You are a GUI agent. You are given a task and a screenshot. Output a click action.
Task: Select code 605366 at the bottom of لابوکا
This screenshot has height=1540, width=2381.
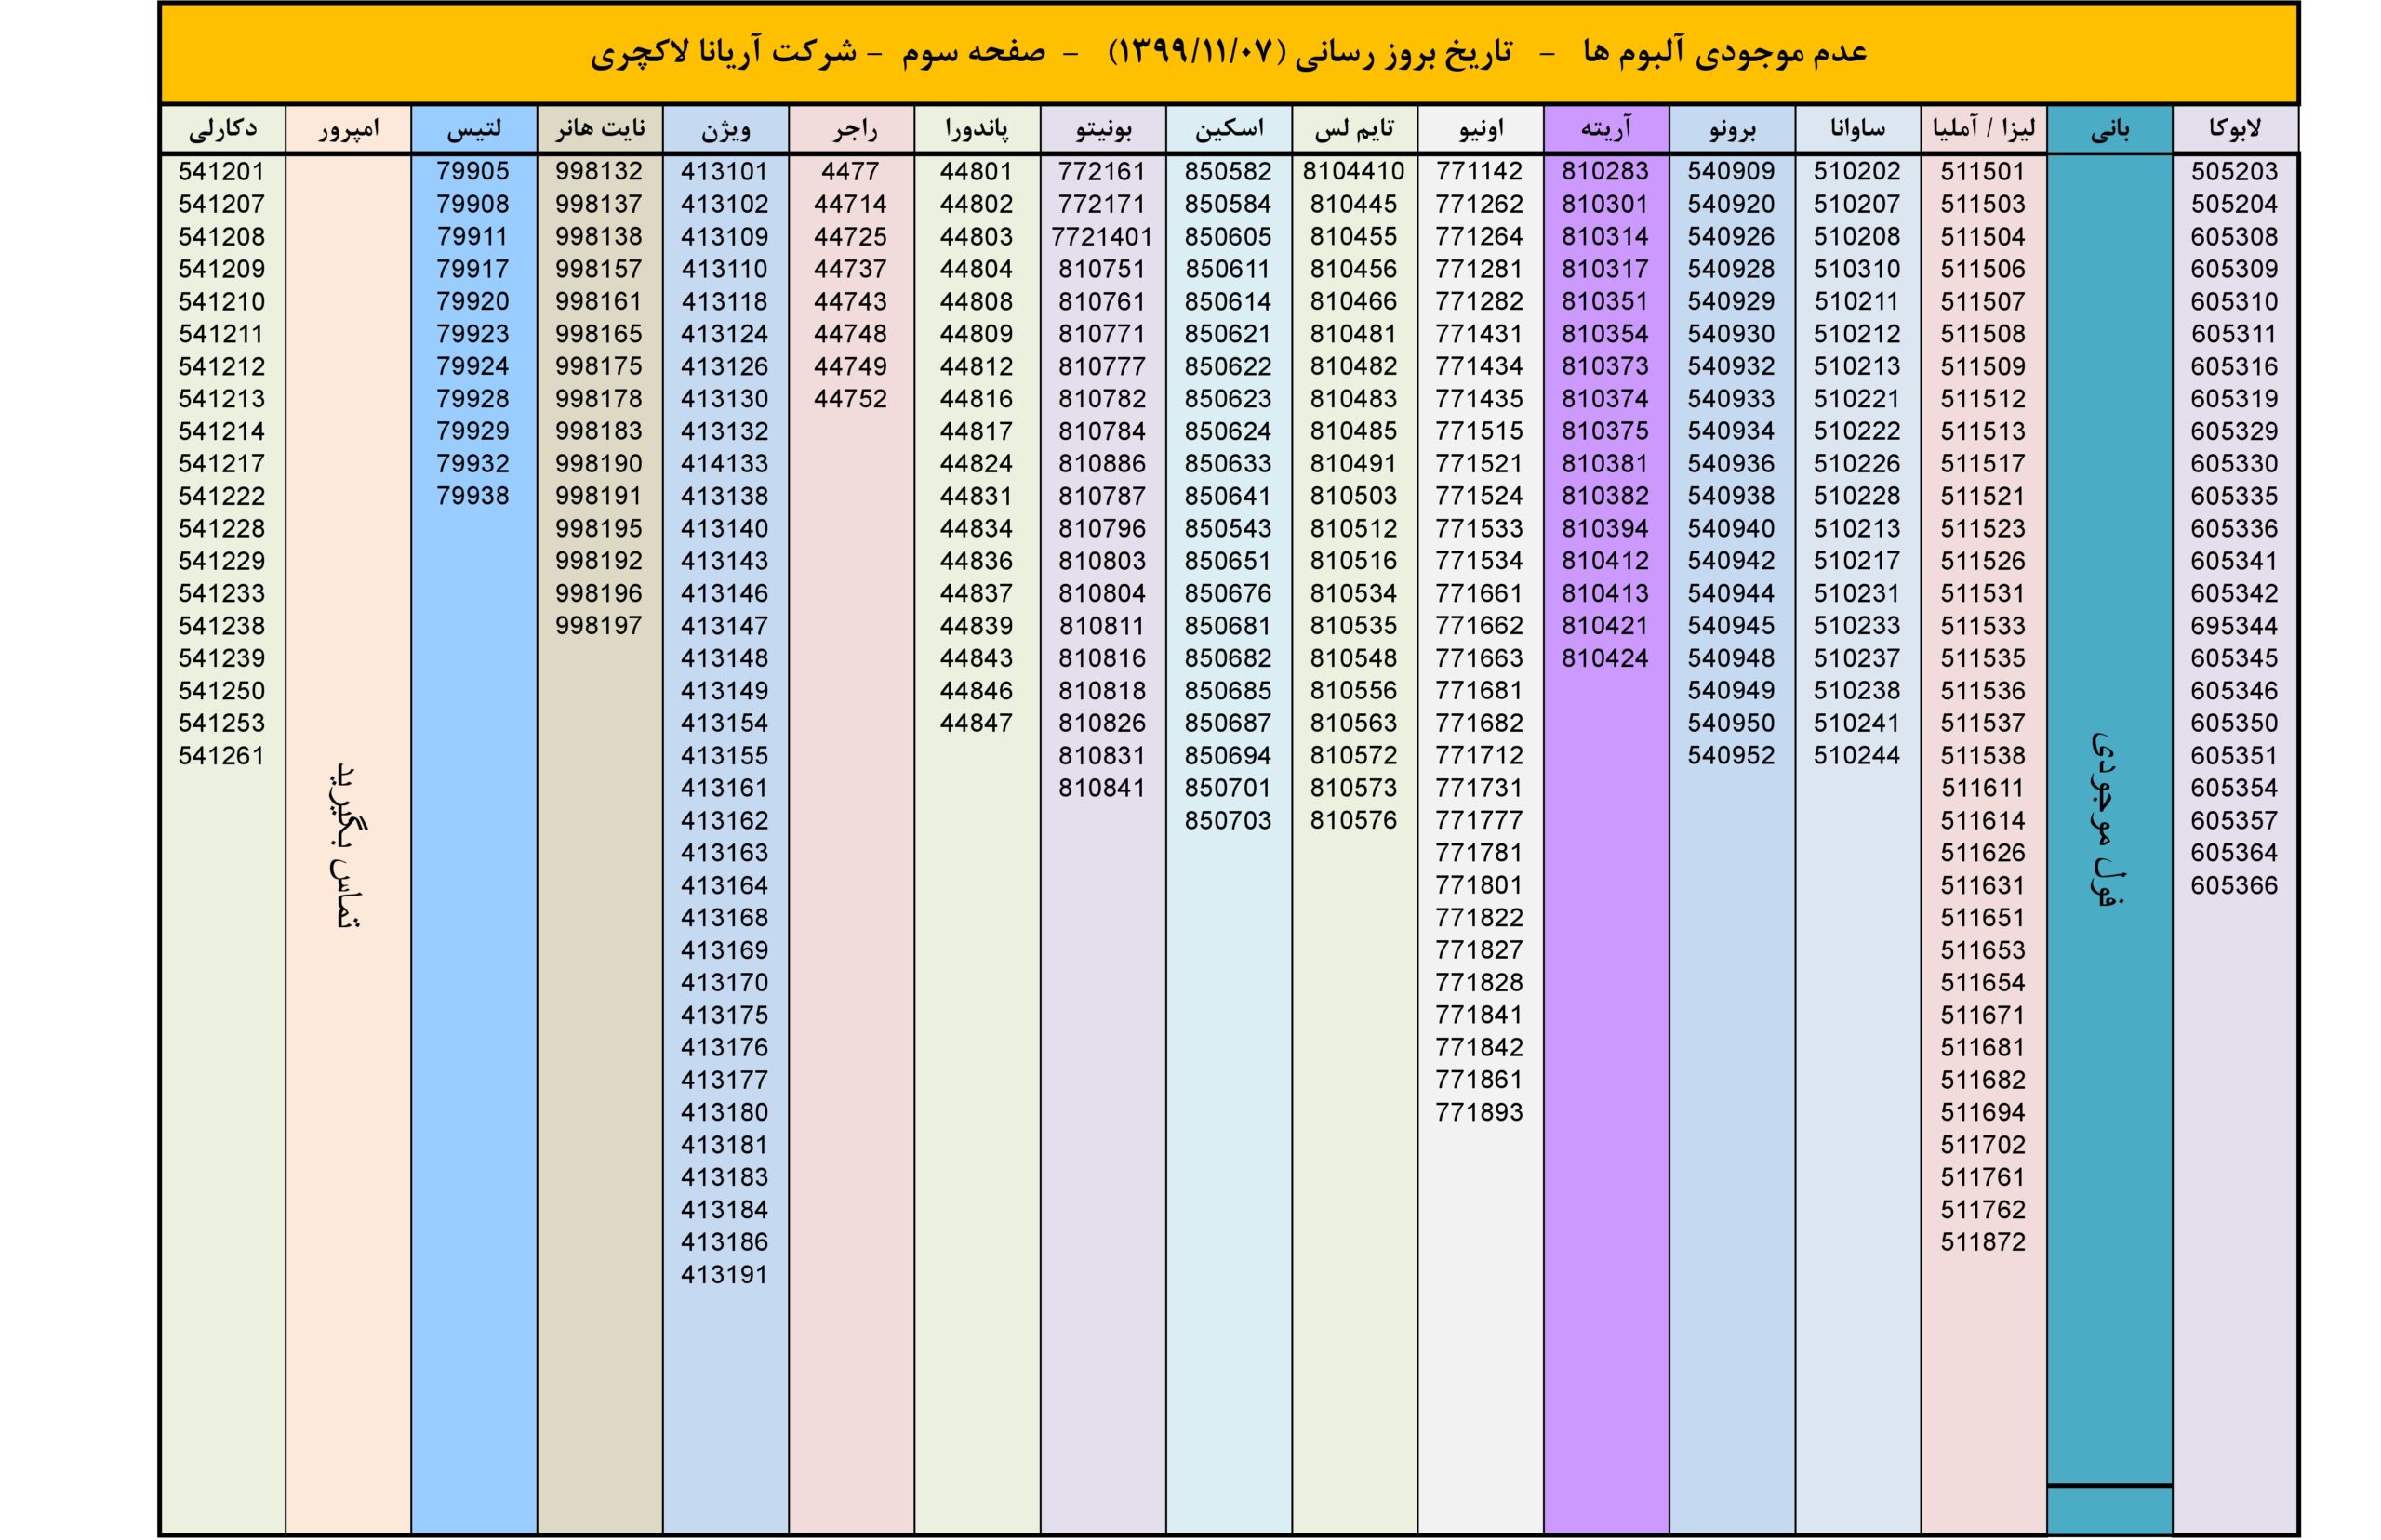tap(2234, 885)
